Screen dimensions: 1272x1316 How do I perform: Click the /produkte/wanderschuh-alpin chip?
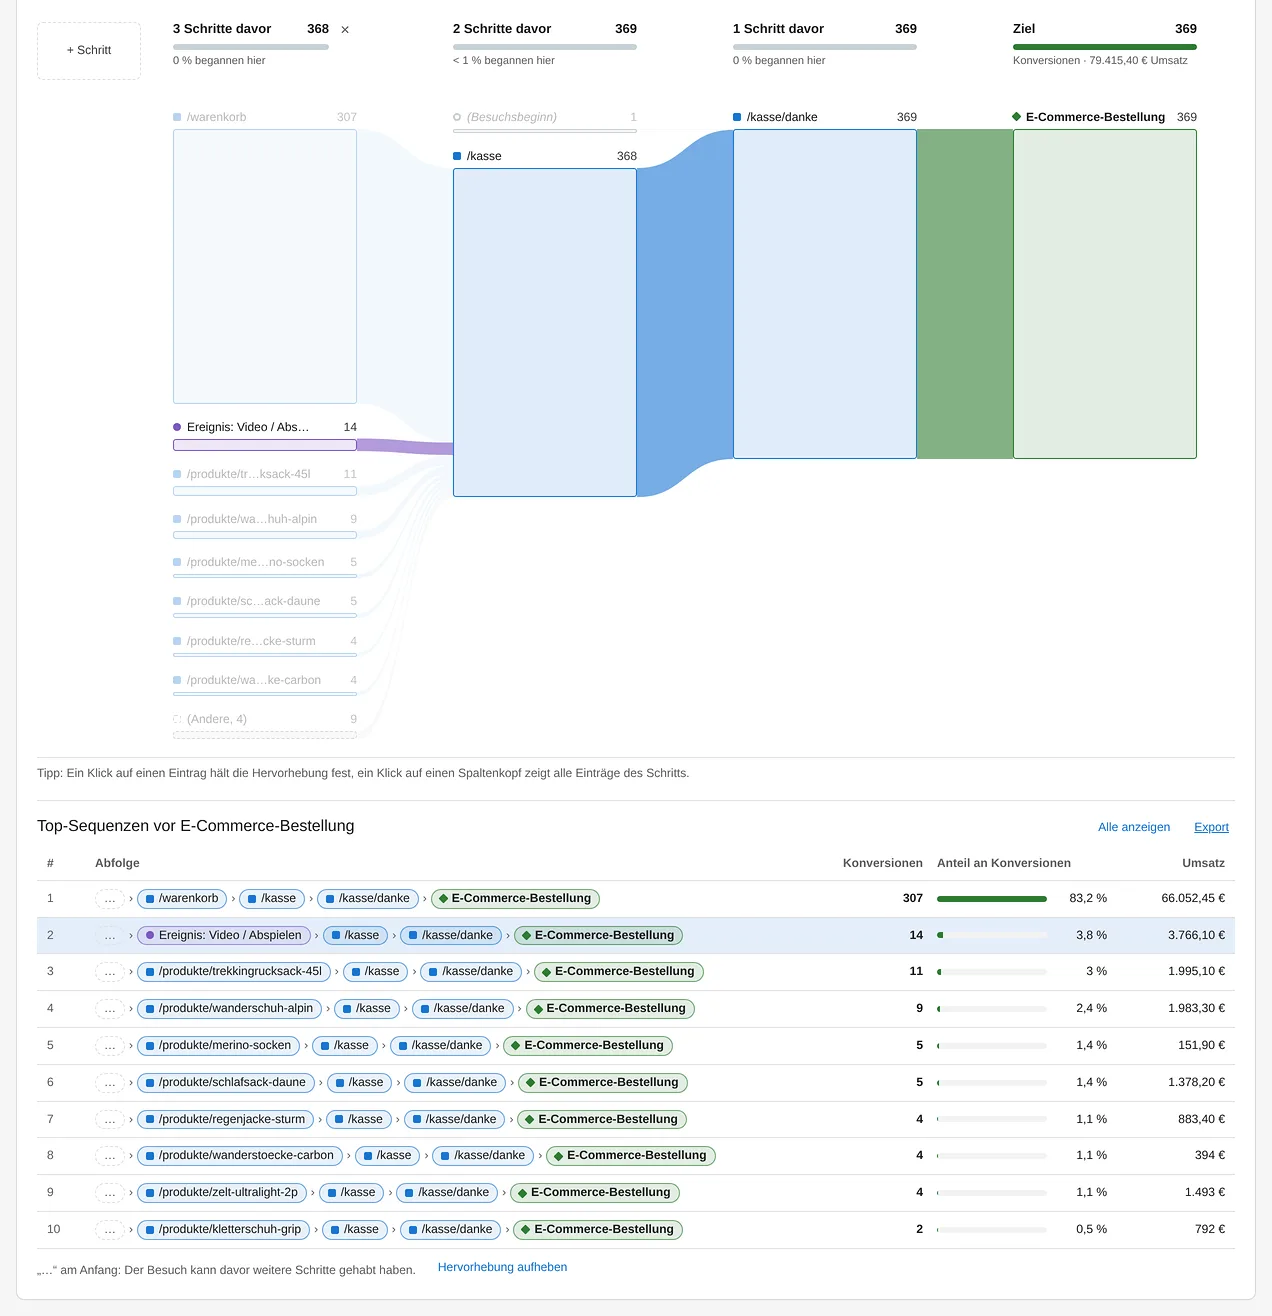click(x=230, y=1009)
